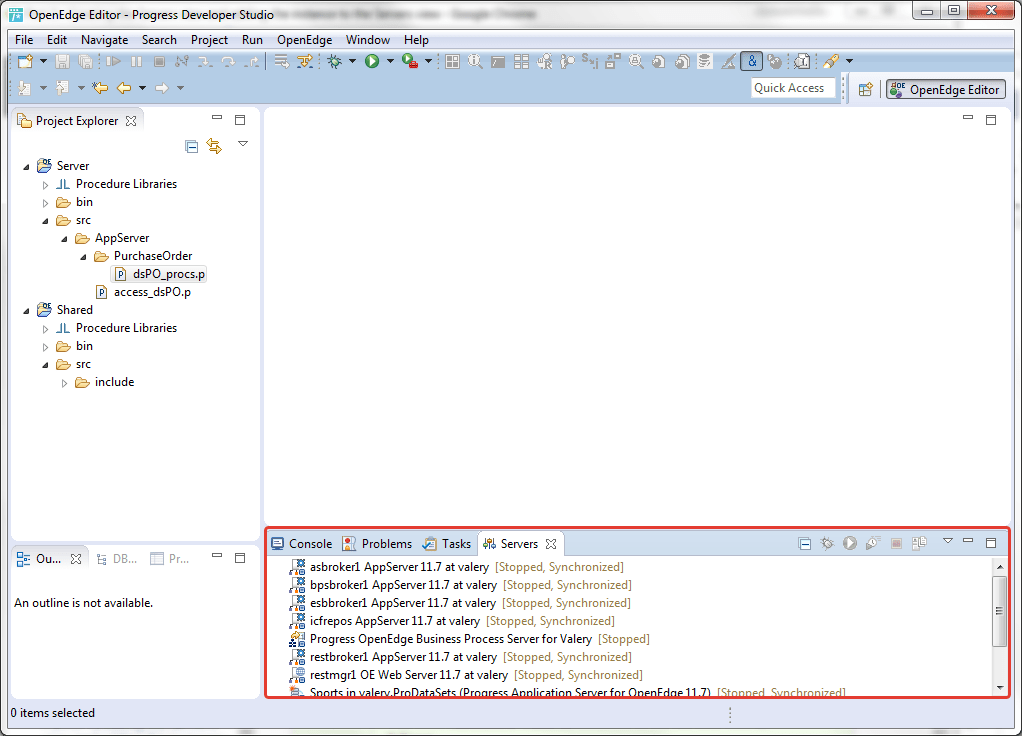Close the Servers tab
Screen dimensions: 1022x736
coord(551,544)
